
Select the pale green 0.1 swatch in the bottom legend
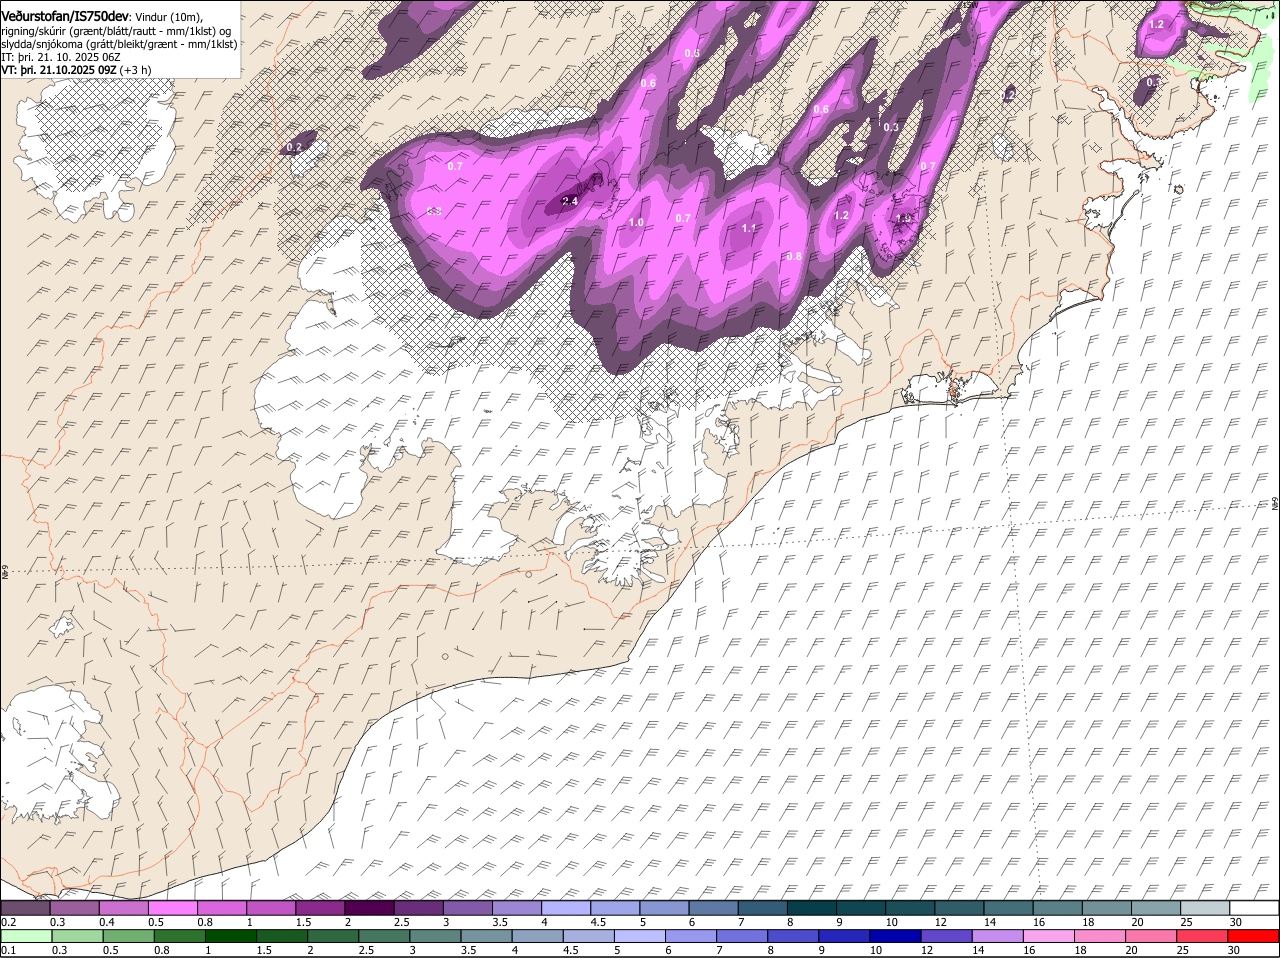tap(26, 936)
